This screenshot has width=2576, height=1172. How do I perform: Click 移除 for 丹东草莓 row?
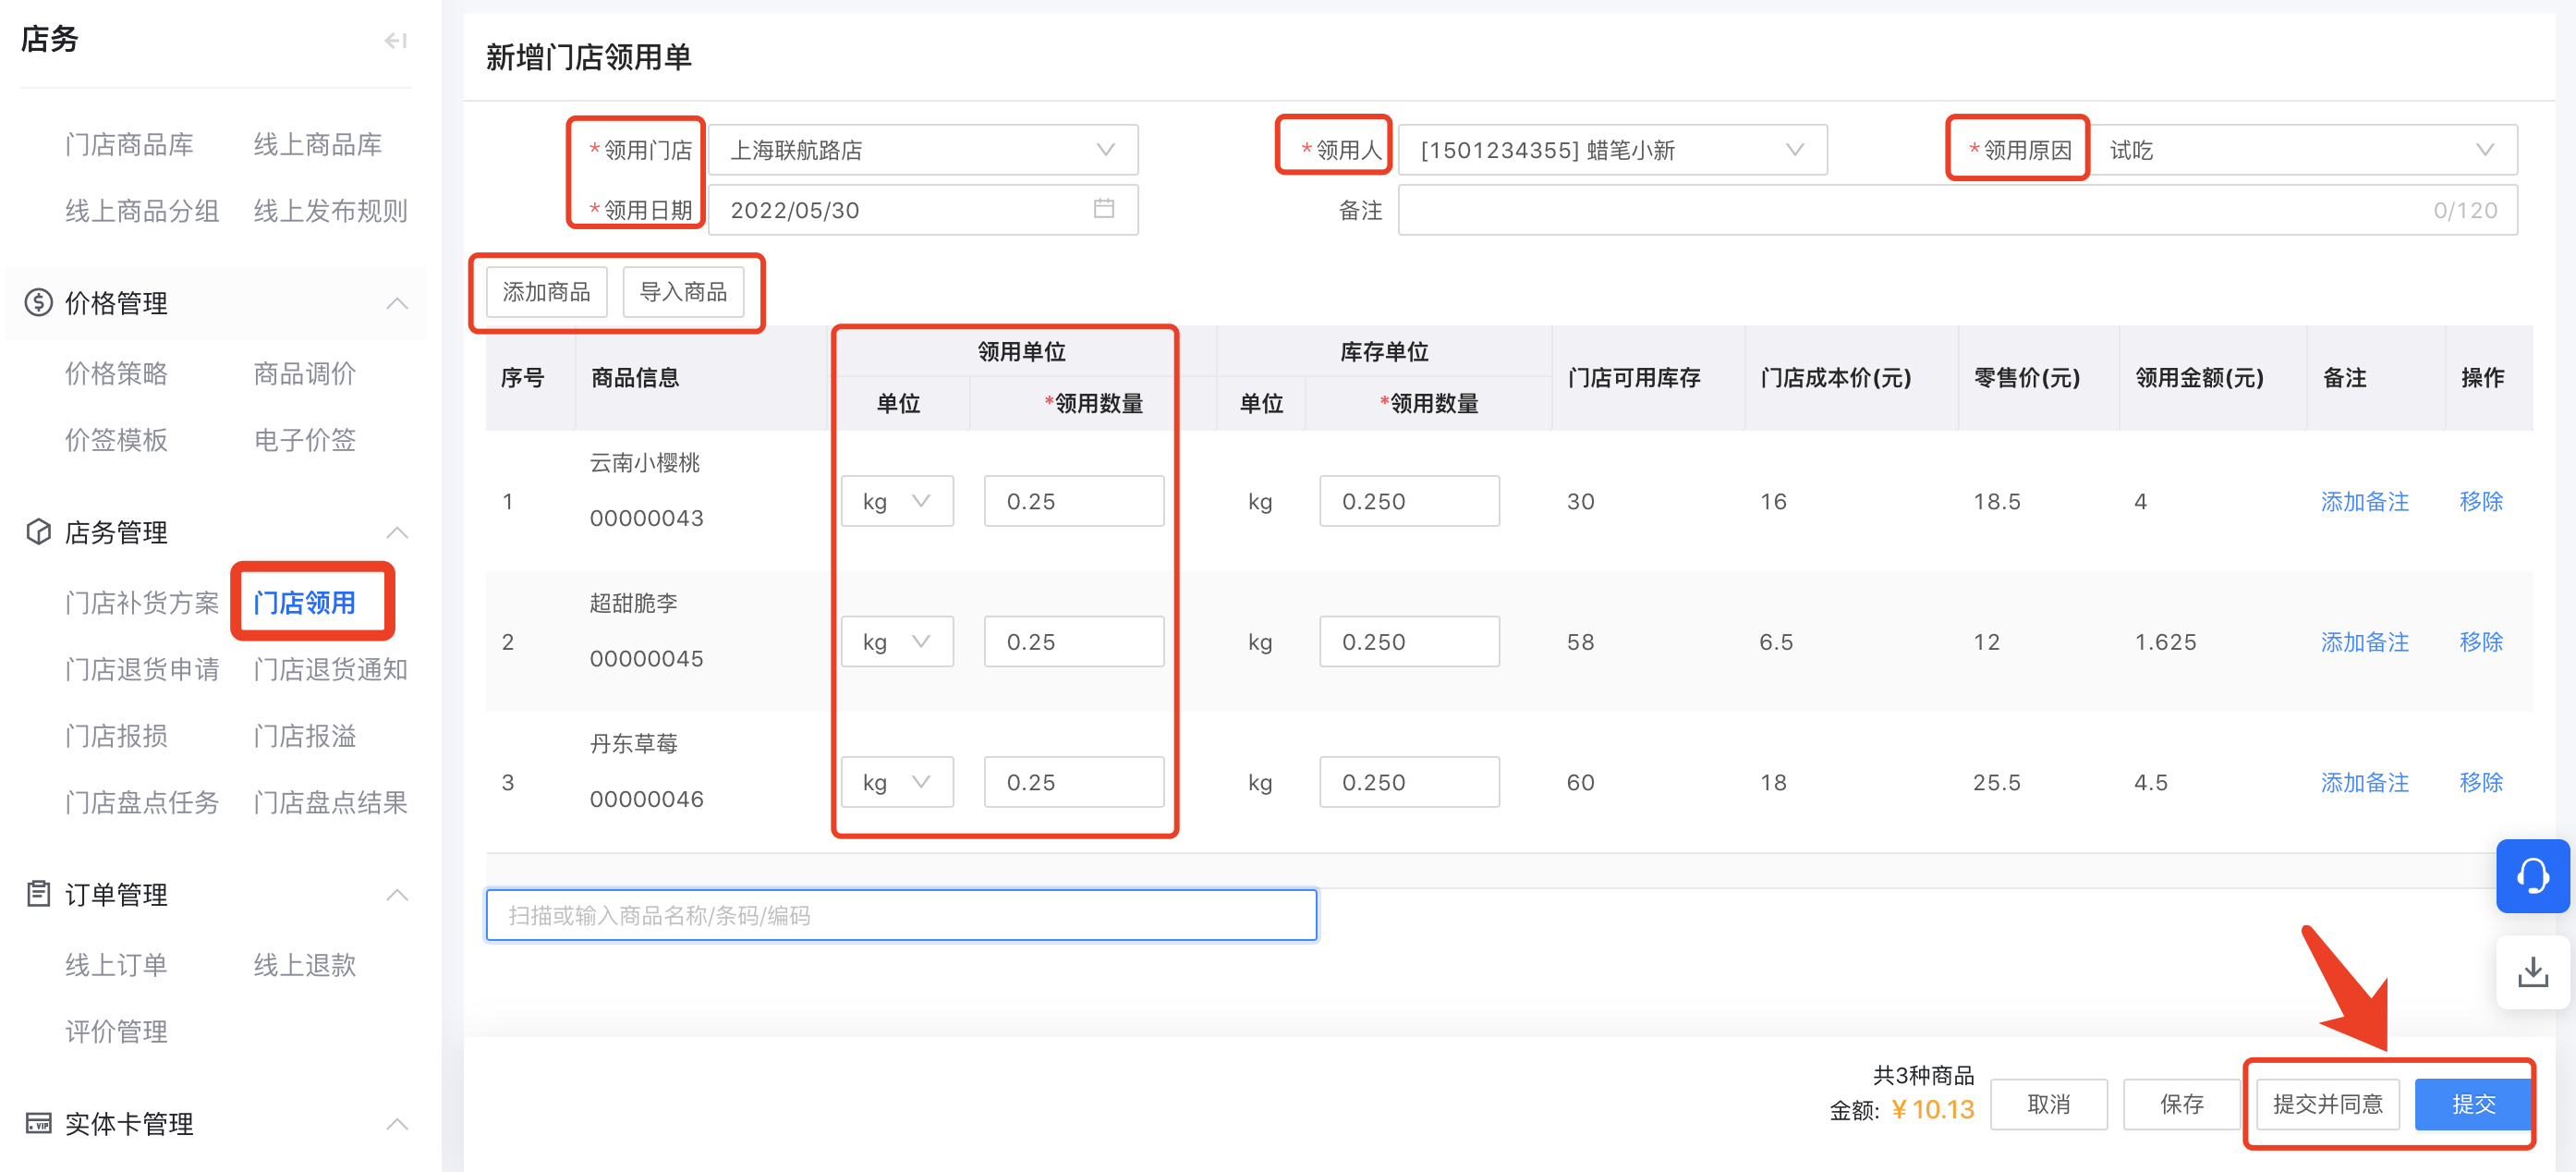(x=2481, y=782)
